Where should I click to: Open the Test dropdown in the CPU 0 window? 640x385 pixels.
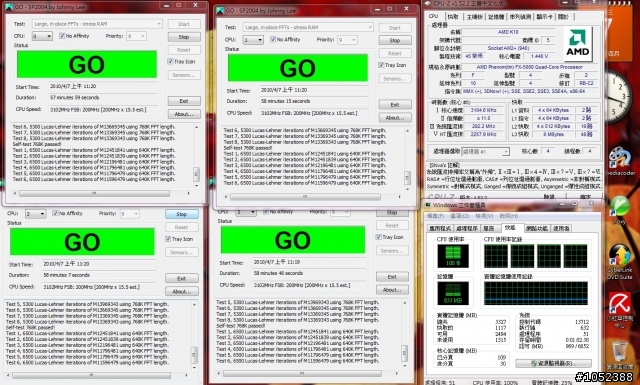97,24
